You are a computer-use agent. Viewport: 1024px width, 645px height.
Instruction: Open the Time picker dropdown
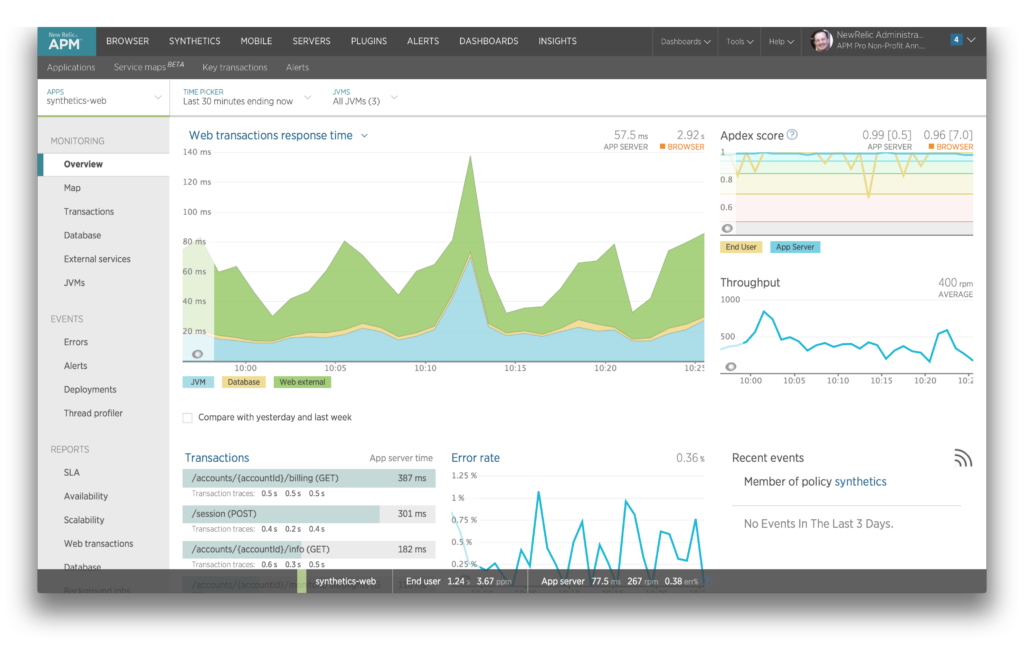click(x=246, y=97)
